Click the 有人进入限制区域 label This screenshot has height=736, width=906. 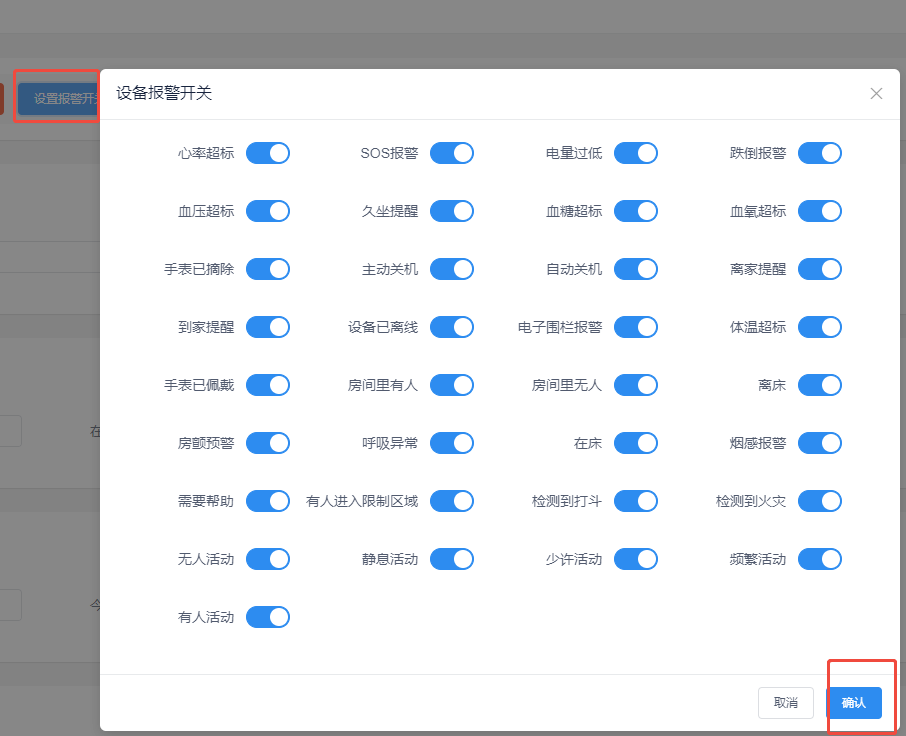(x=362, y=501)
